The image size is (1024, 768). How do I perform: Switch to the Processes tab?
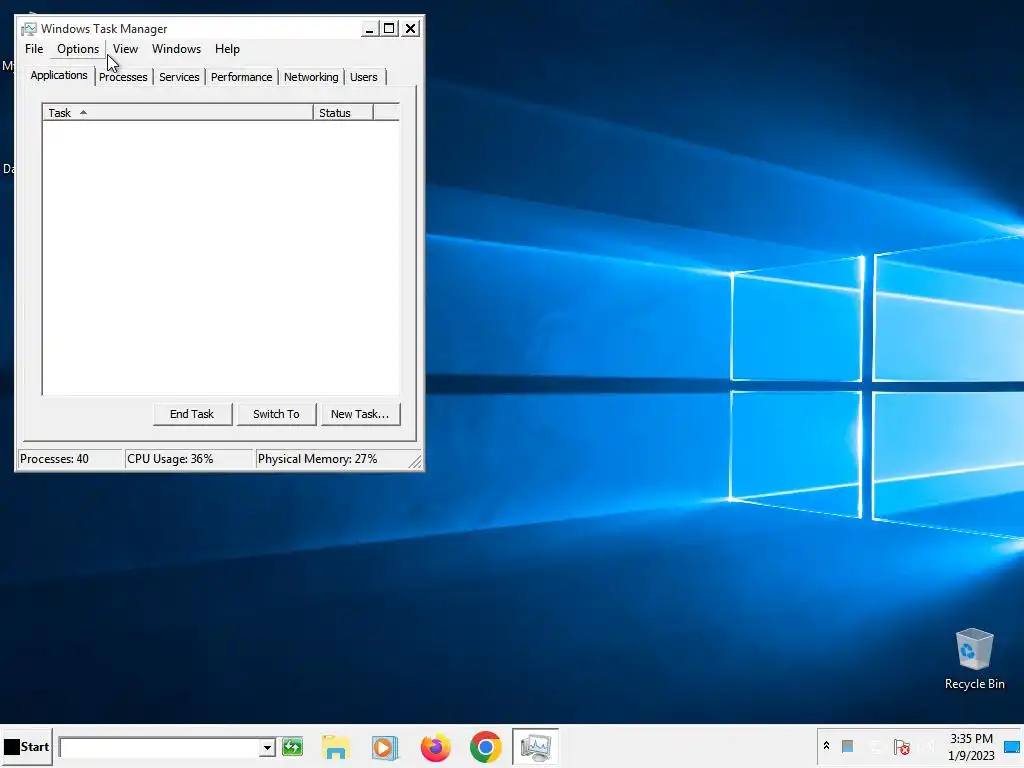click(123, 77)
